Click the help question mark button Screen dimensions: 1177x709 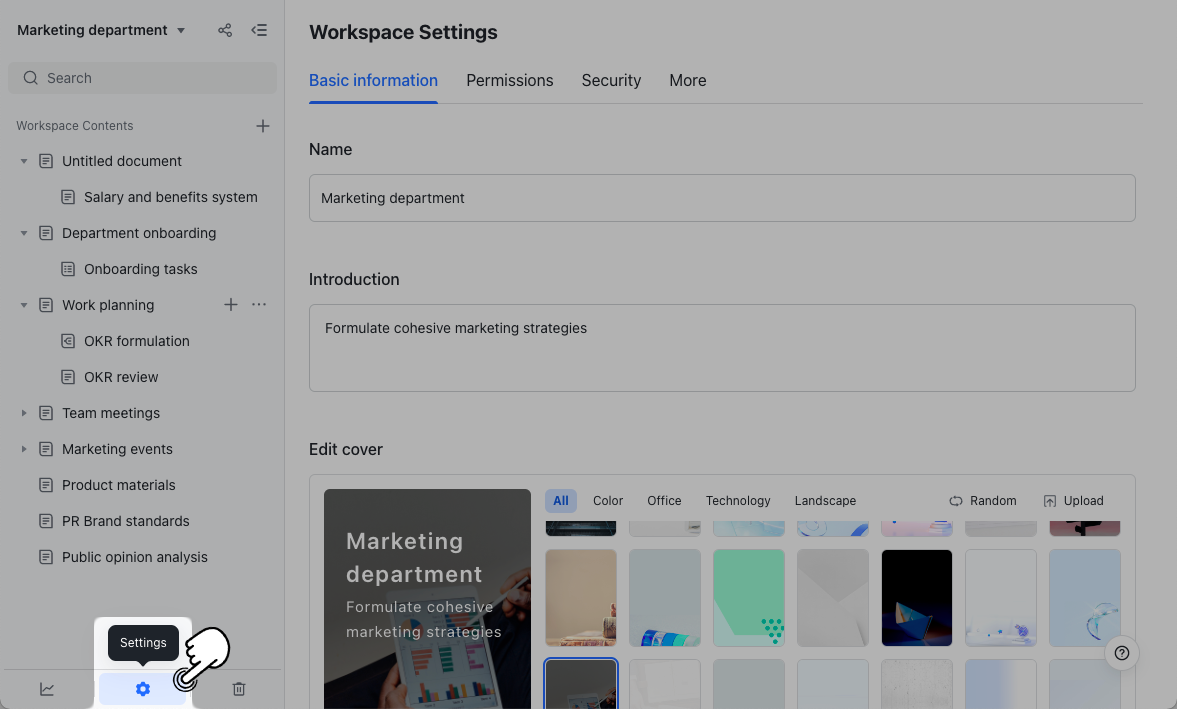tap(1122, 653)
